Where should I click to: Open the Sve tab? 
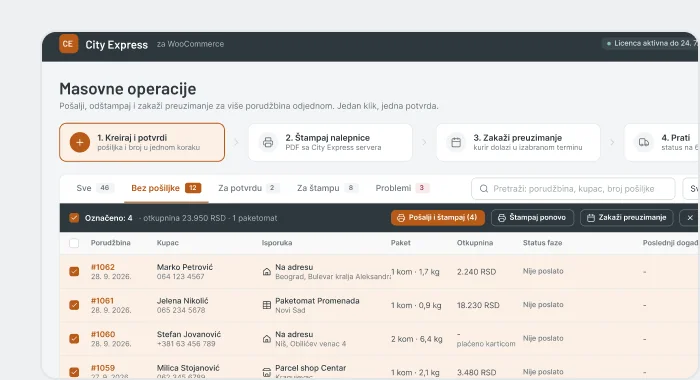95,188
